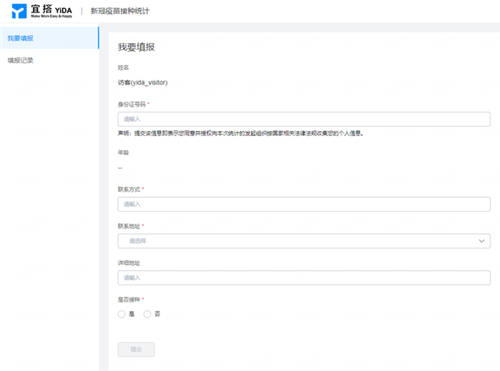The width and height of the screenshot is (500, 371).
Task: Focus the 身份证号码 input field
Action: click(x=304, y=119)
